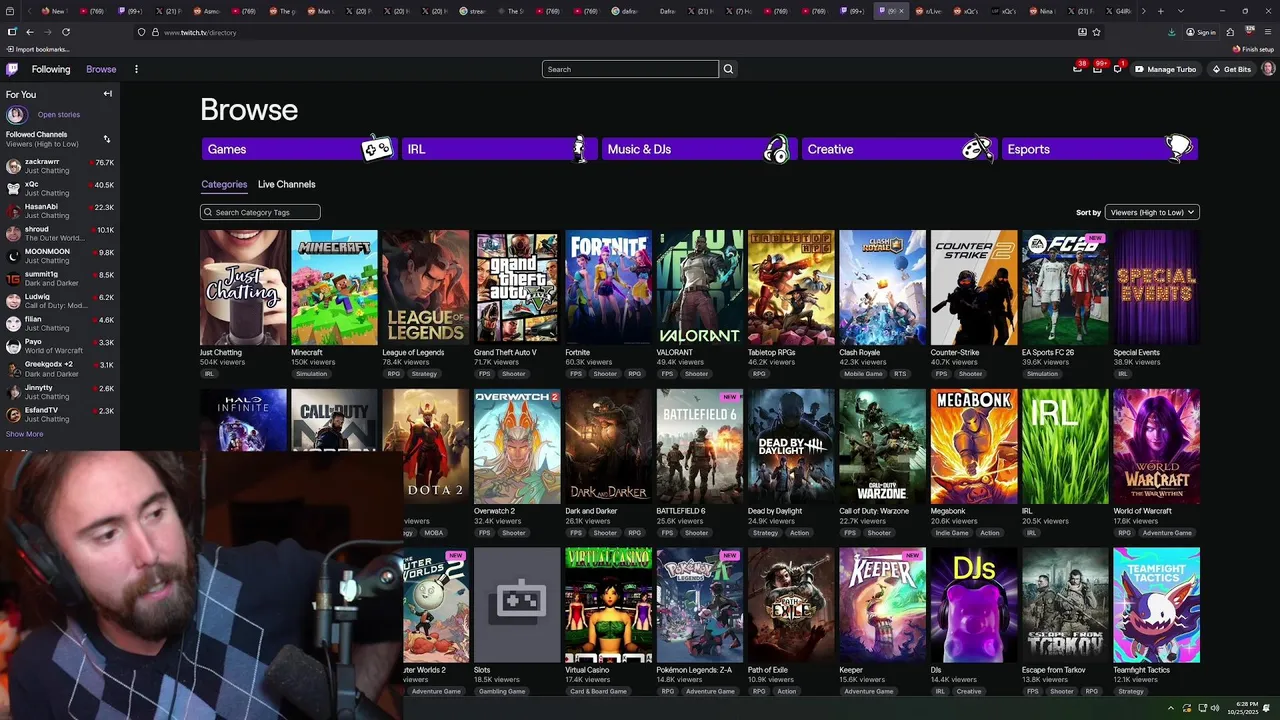
Task: Expand the list all tabs chevron
Action: click(1181, 11)
